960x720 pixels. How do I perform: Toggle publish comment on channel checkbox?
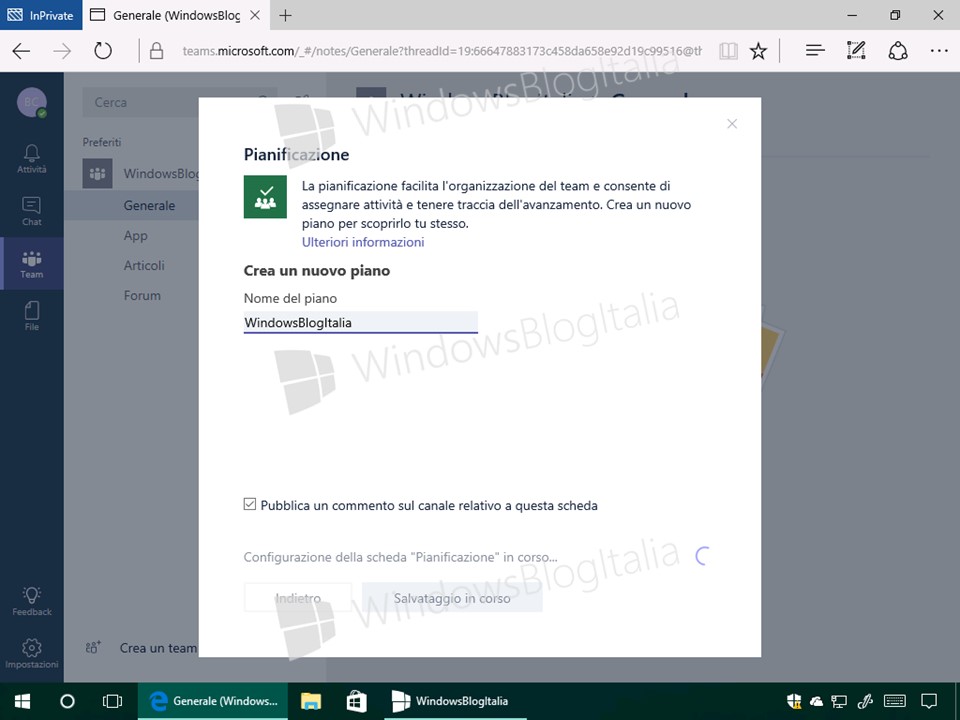coord(250,504)
